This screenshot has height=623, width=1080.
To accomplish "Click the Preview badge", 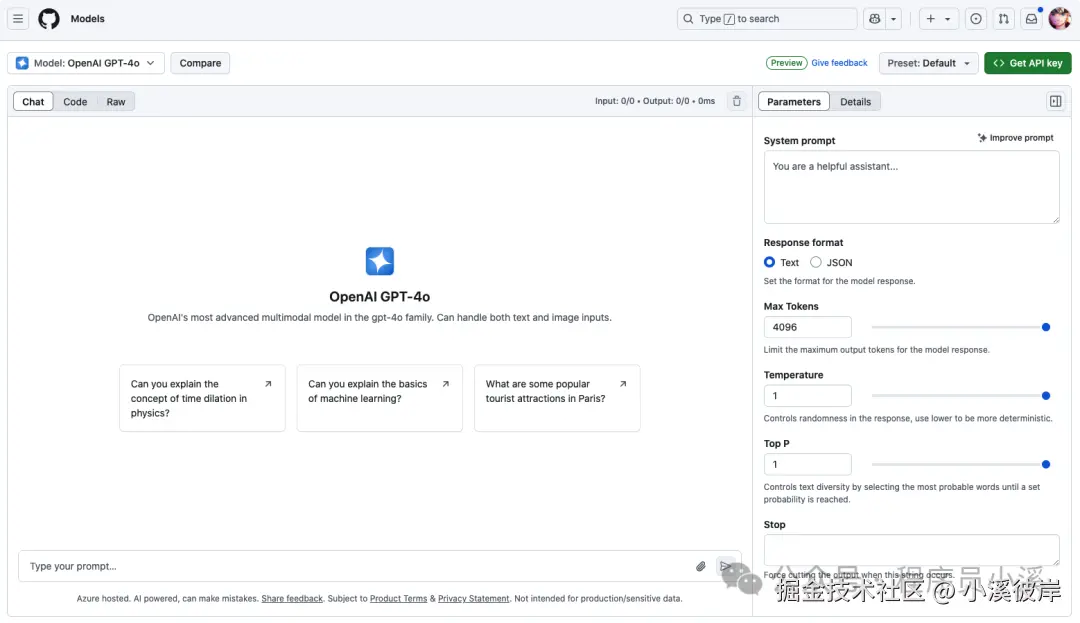I will point(787,63).
